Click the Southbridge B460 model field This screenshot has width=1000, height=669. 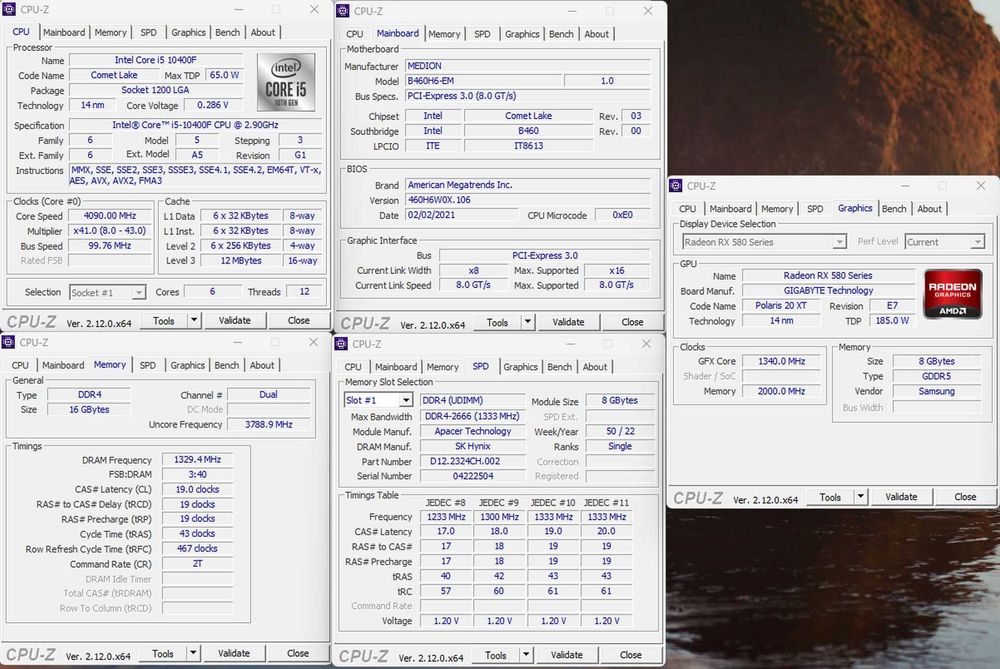pyautogui.click(x=528, y=131)
